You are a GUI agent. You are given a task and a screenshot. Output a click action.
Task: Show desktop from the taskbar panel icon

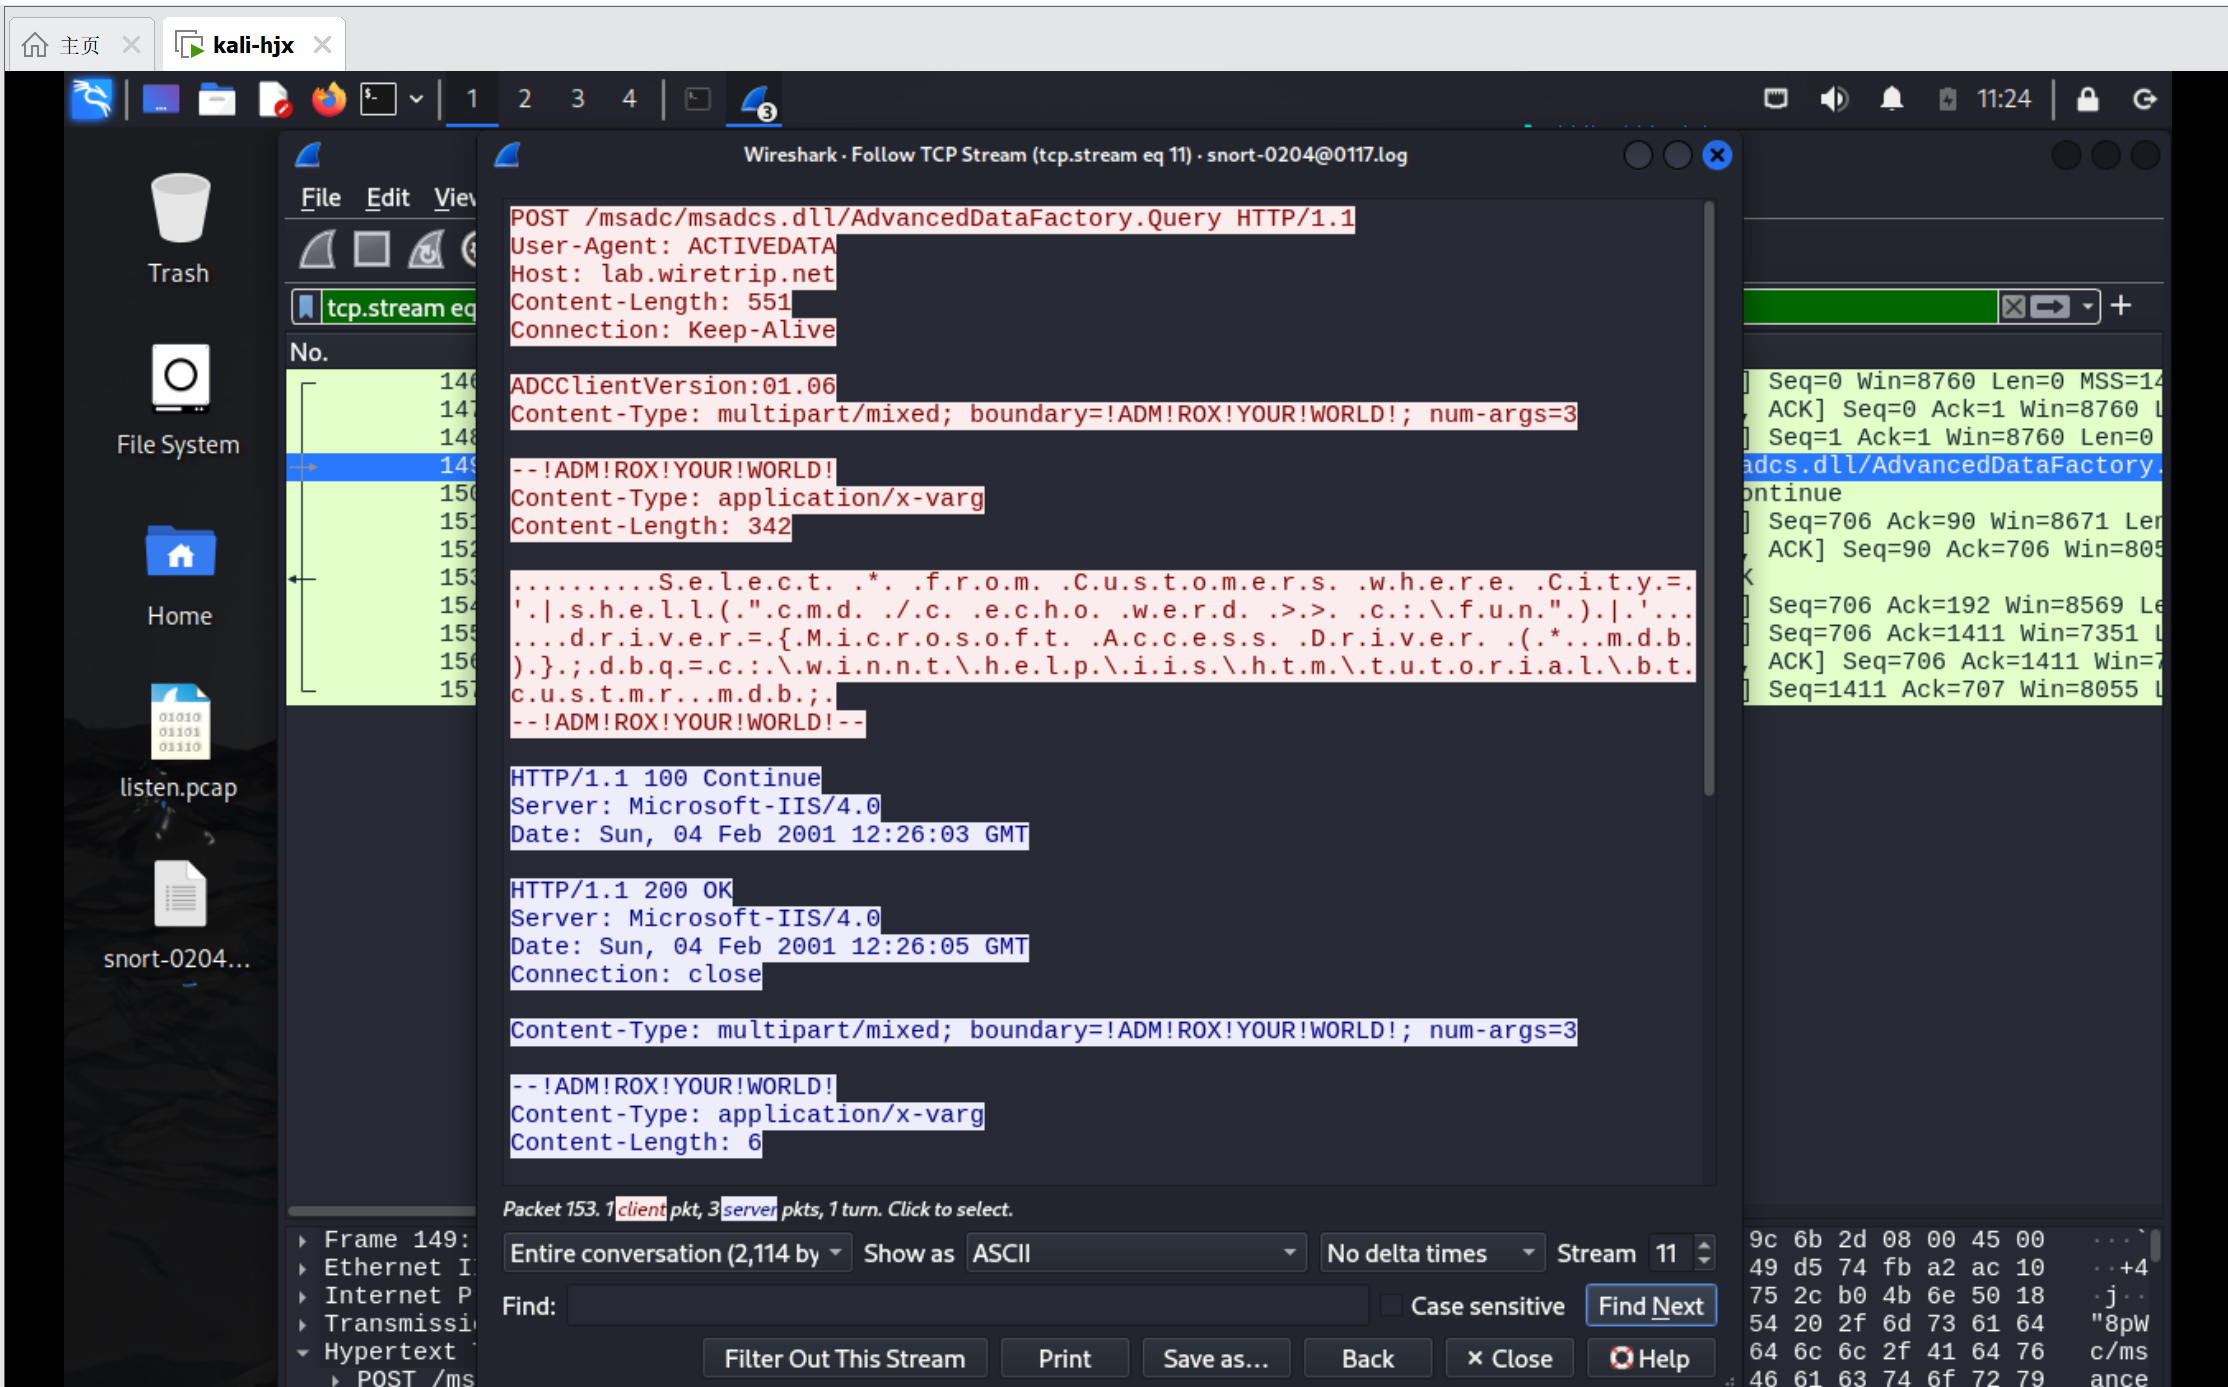161,99
